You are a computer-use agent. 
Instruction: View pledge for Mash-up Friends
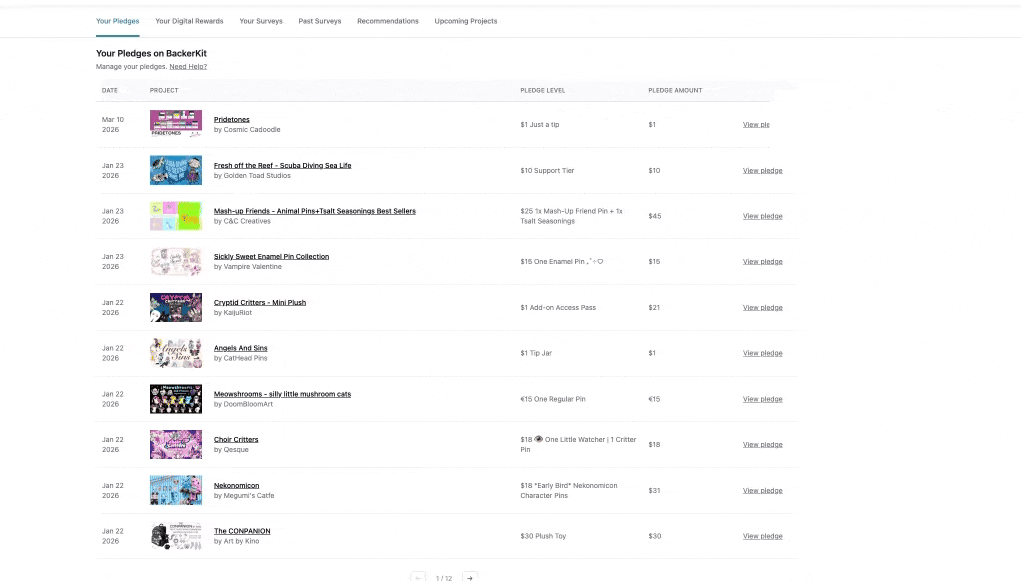(762, 216)
